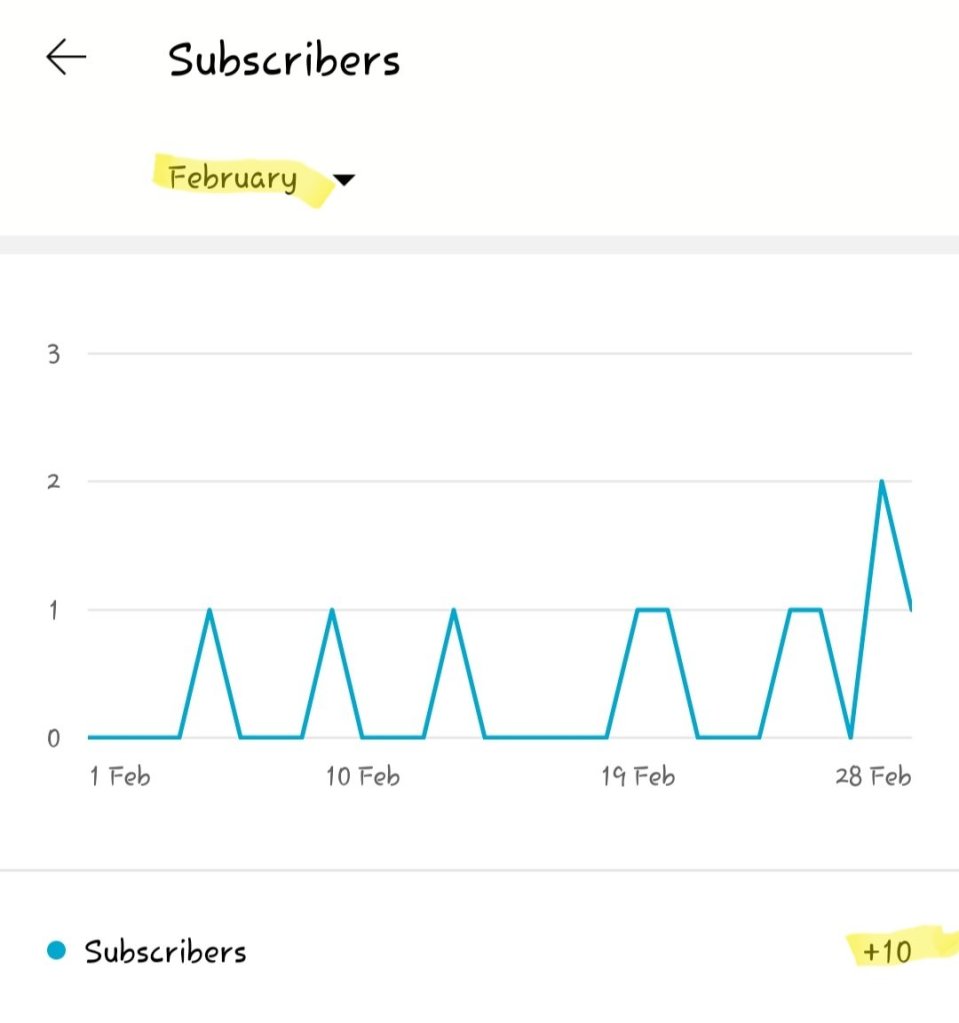Click the y-axis label 3
Screen dimensions: 959x1023
coord(54,354)
